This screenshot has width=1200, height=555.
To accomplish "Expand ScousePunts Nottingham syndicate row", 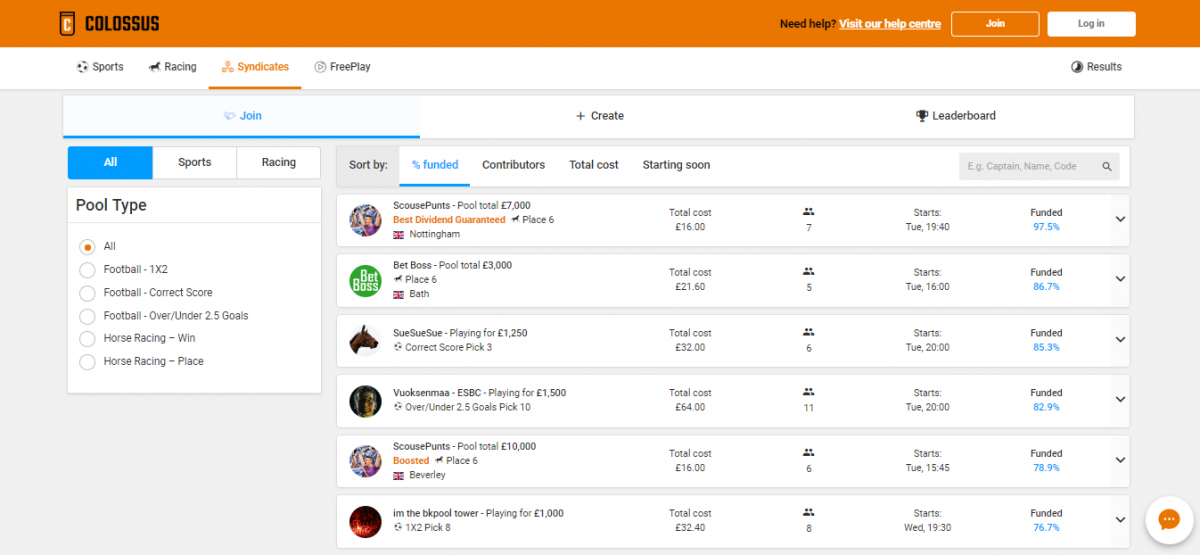I will (1120, 220).
